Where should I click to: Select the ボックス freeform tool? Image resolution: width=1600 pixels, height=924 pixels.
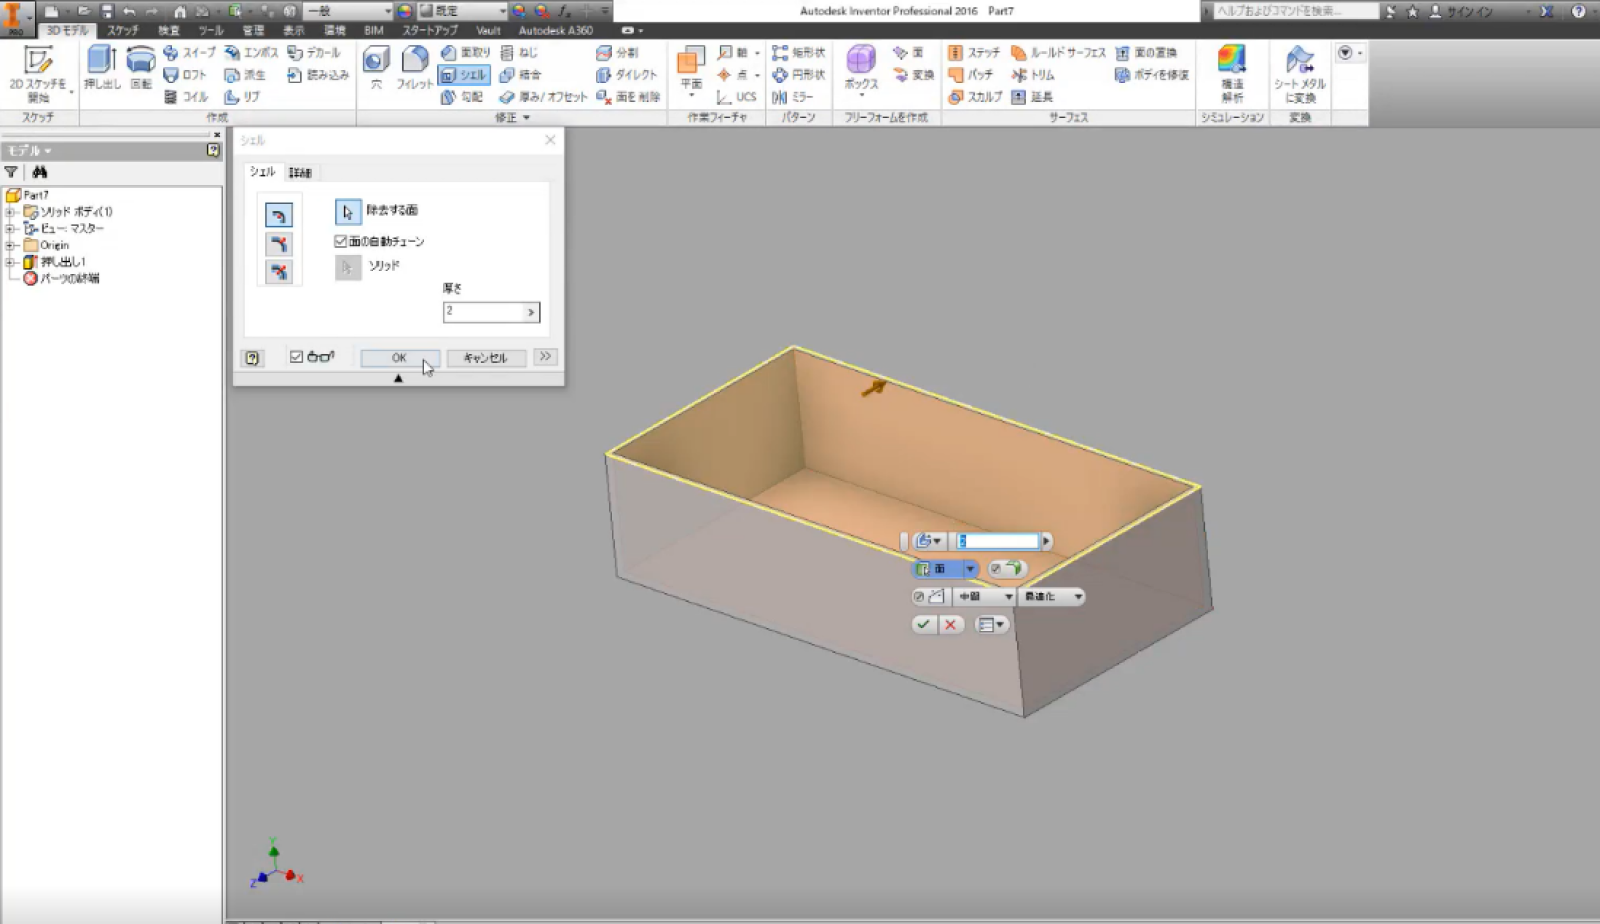tap(860, 70)
